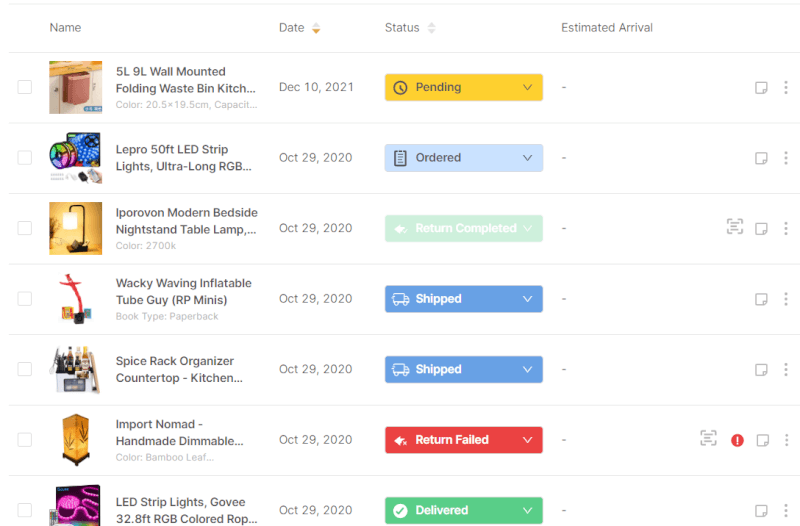Open Return Completed status dropdown
Screen dimensions: 800x526
point(464,228)
